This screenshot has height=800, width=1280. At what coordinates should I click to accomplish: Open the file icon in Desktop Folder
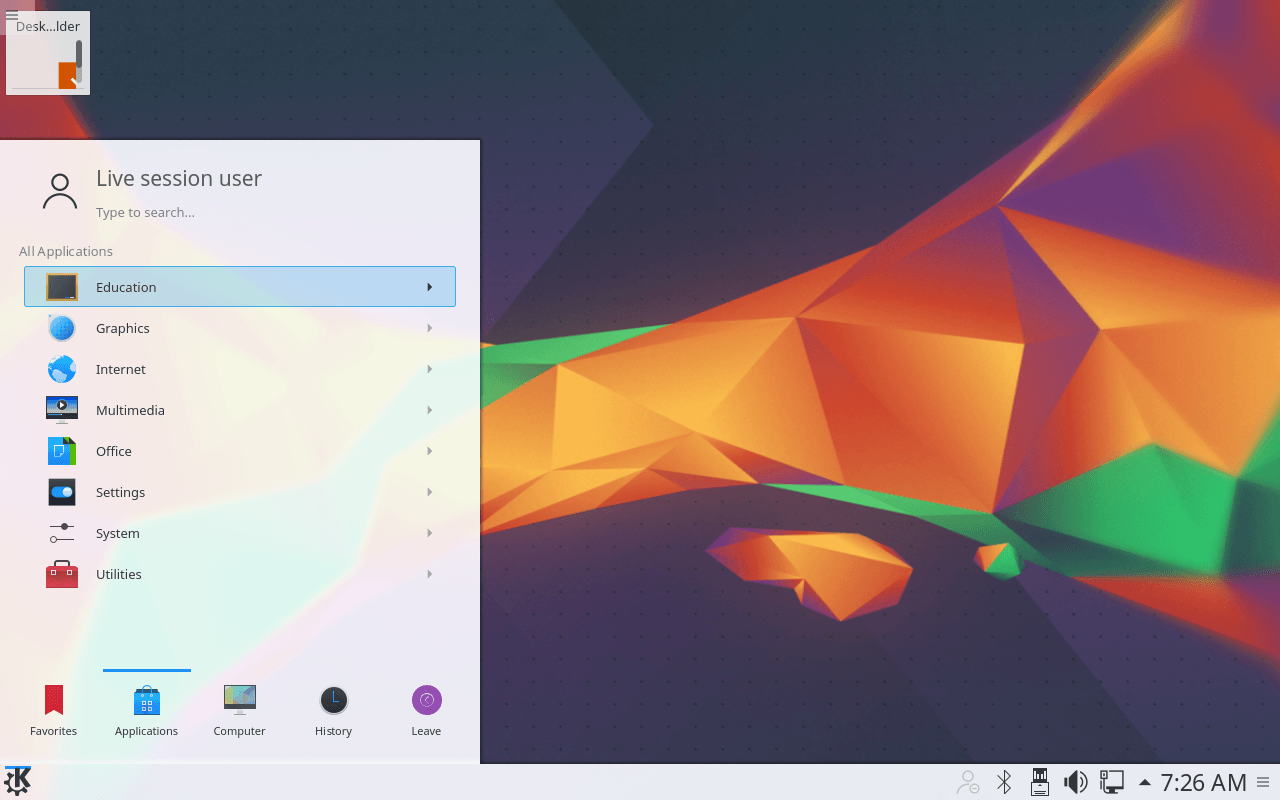point(67,75)
